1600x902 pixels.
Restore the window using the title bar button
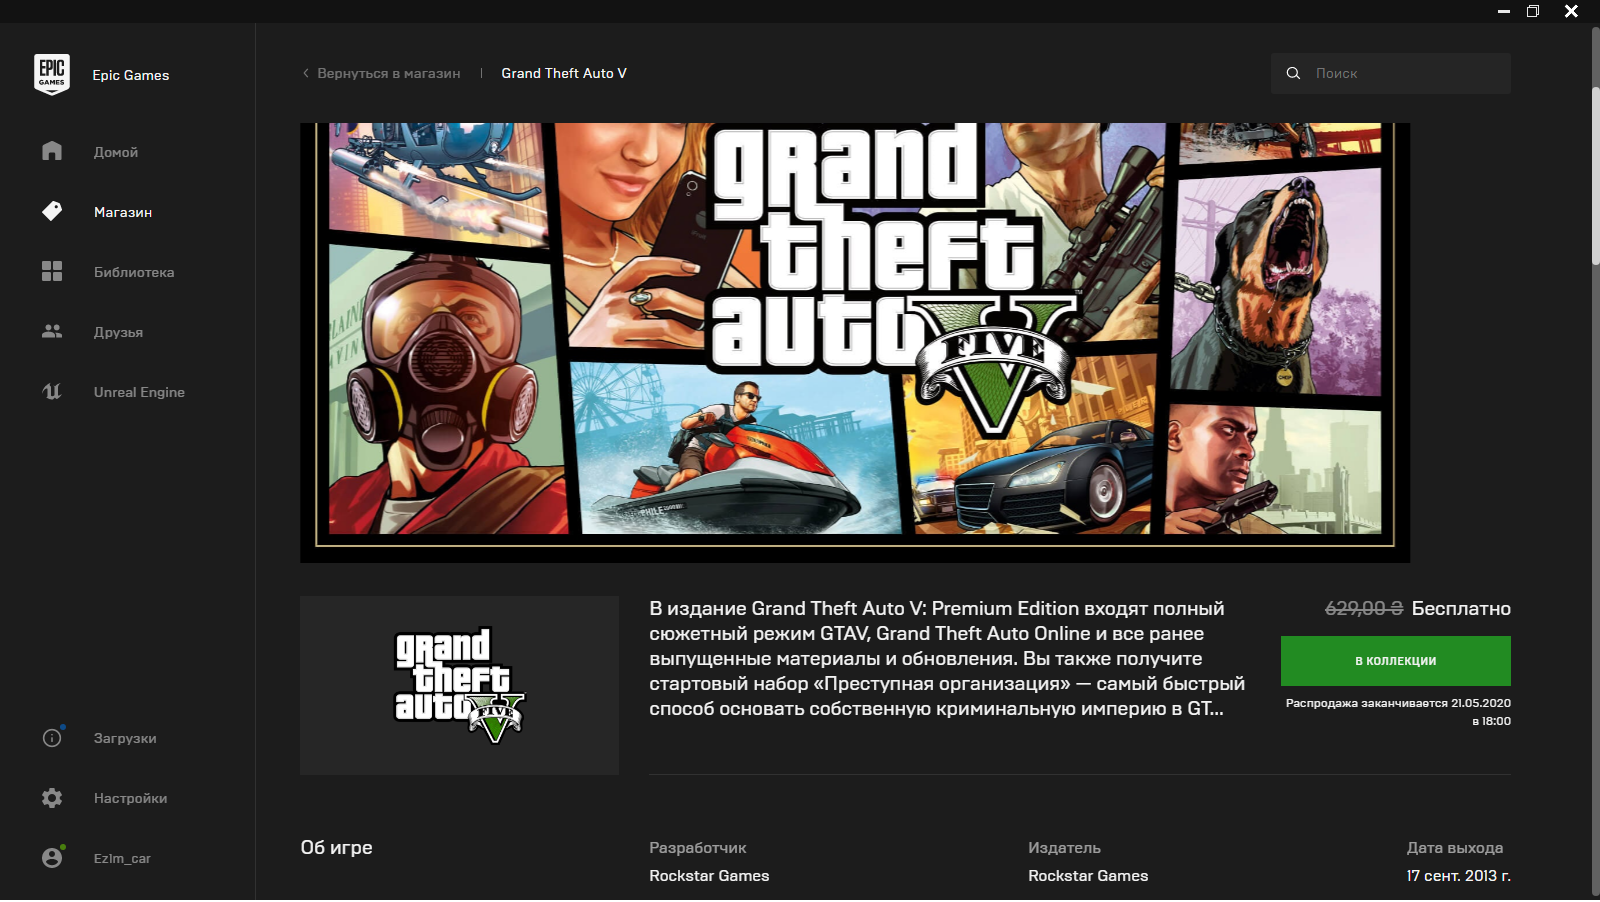click(1532, 11)
